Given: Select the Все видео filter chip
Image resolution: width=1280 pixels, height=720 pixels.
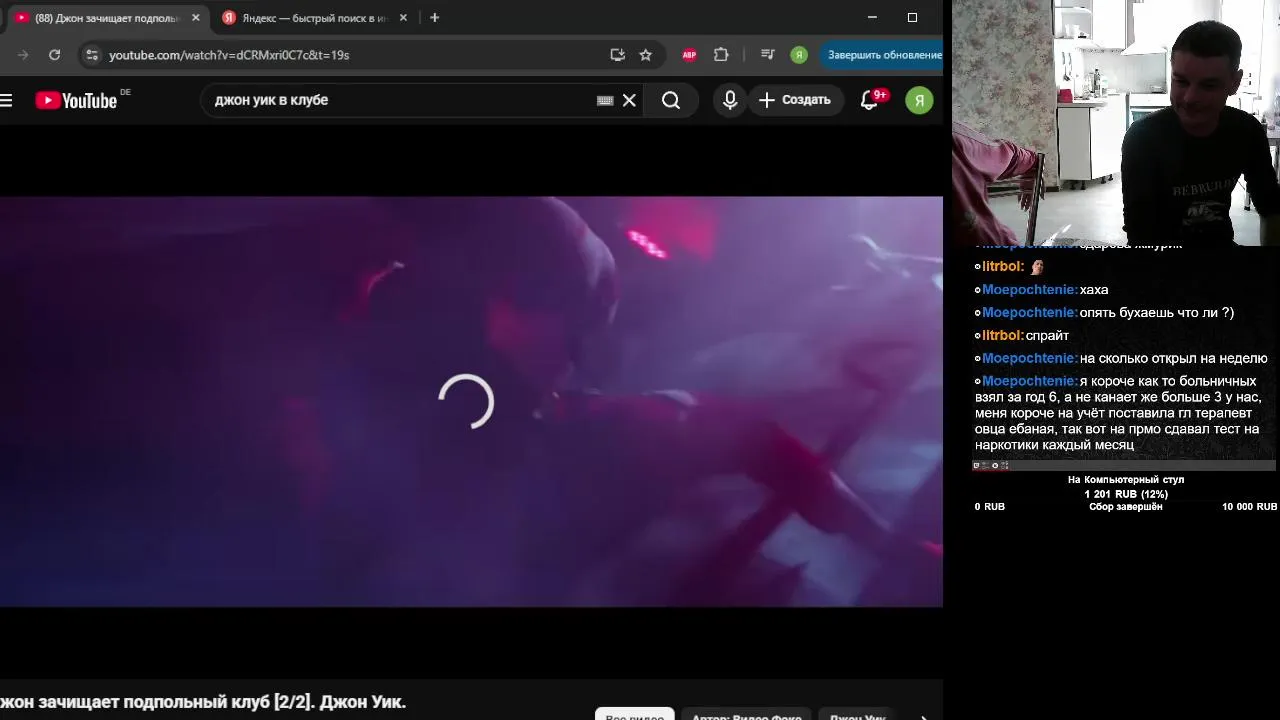Looking at the screenshot, I should click(634, 716).
